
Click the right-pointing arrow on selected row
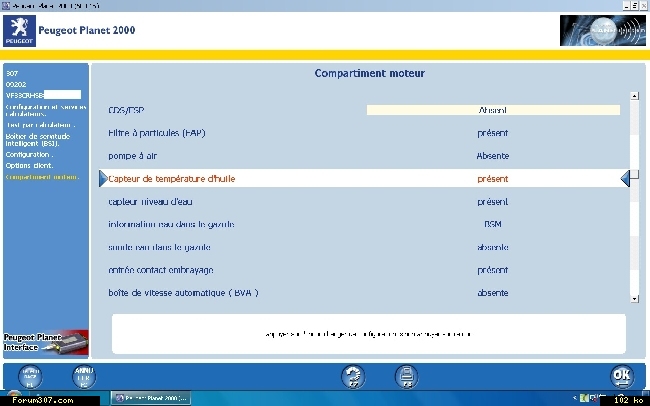[x=104, y=179]
